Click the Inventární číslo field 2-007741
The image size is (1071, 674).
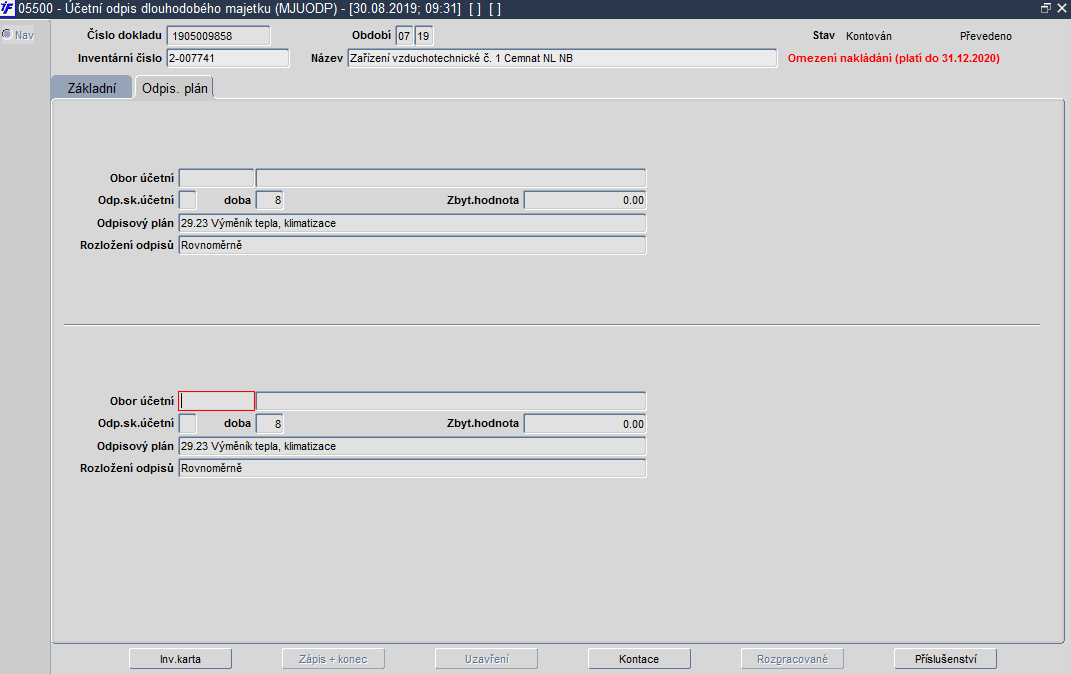click(x=228, y=58)
